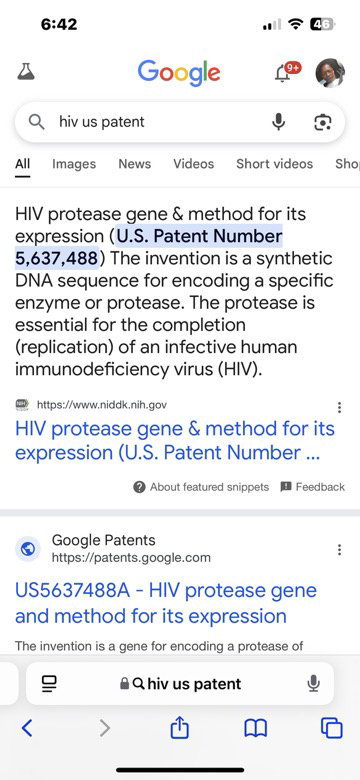The image size is (360, 780).
Task: Start voice search with microphone
Action: 278,122
